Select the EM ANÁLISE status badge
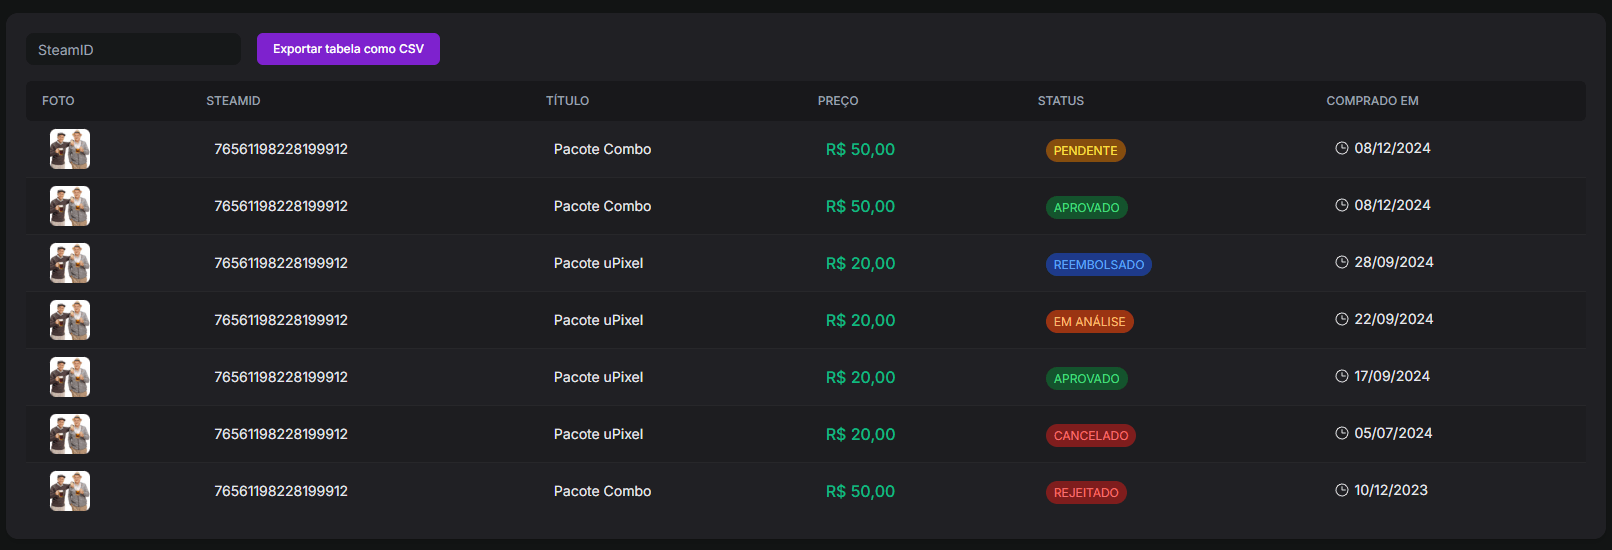Image resolution: width=1612 pixels, height=550 pixels. pyautogui.click(x=1089, y=321)
